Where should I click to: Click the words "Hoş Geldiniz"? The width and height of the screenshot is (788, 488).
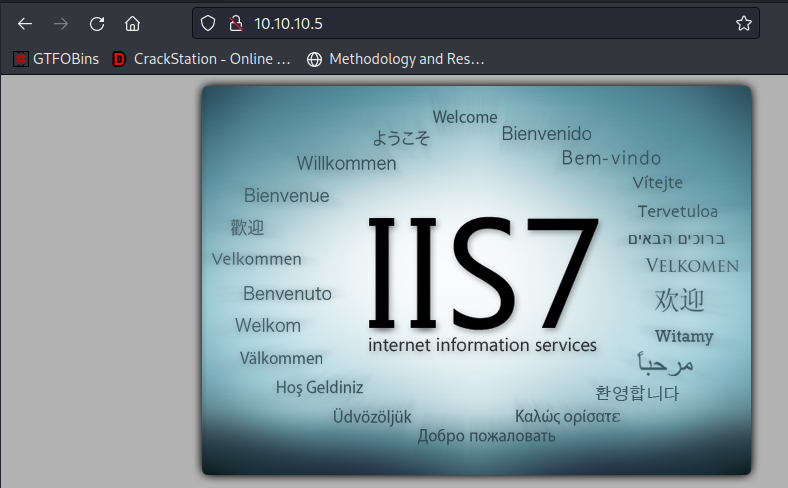coord(319,387)
